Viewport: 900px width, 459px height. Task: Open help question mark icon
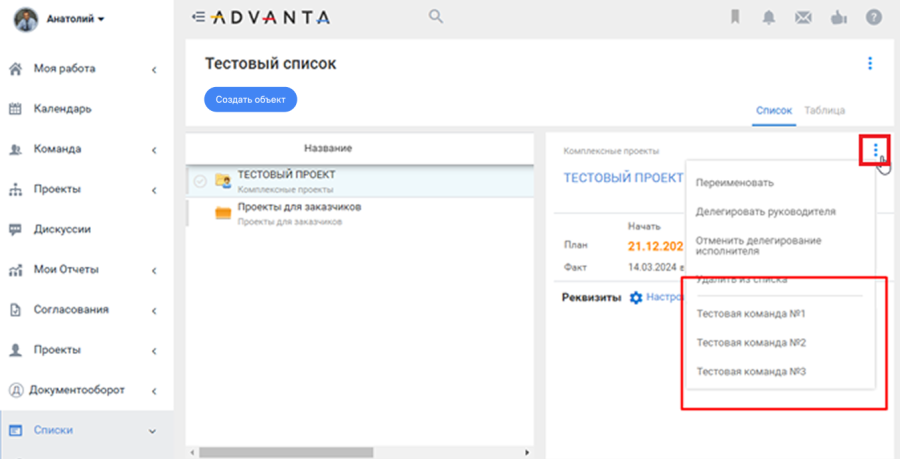tap(874, 18)
